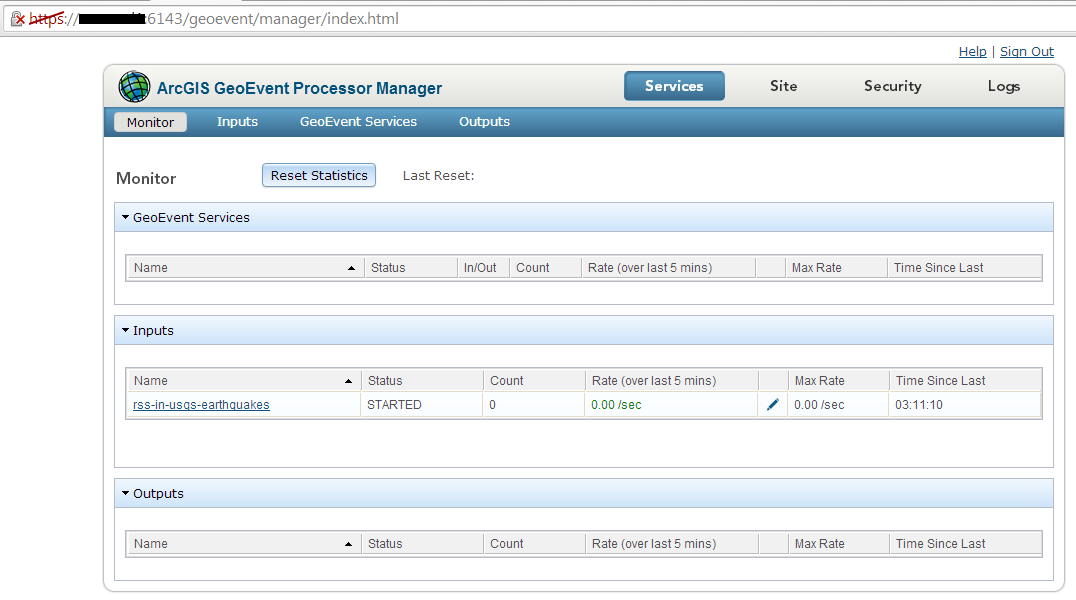The width and height of the screenshot is (1076, 600).
Task: Click Count column header in Outputs table
Action: (534, 544)
